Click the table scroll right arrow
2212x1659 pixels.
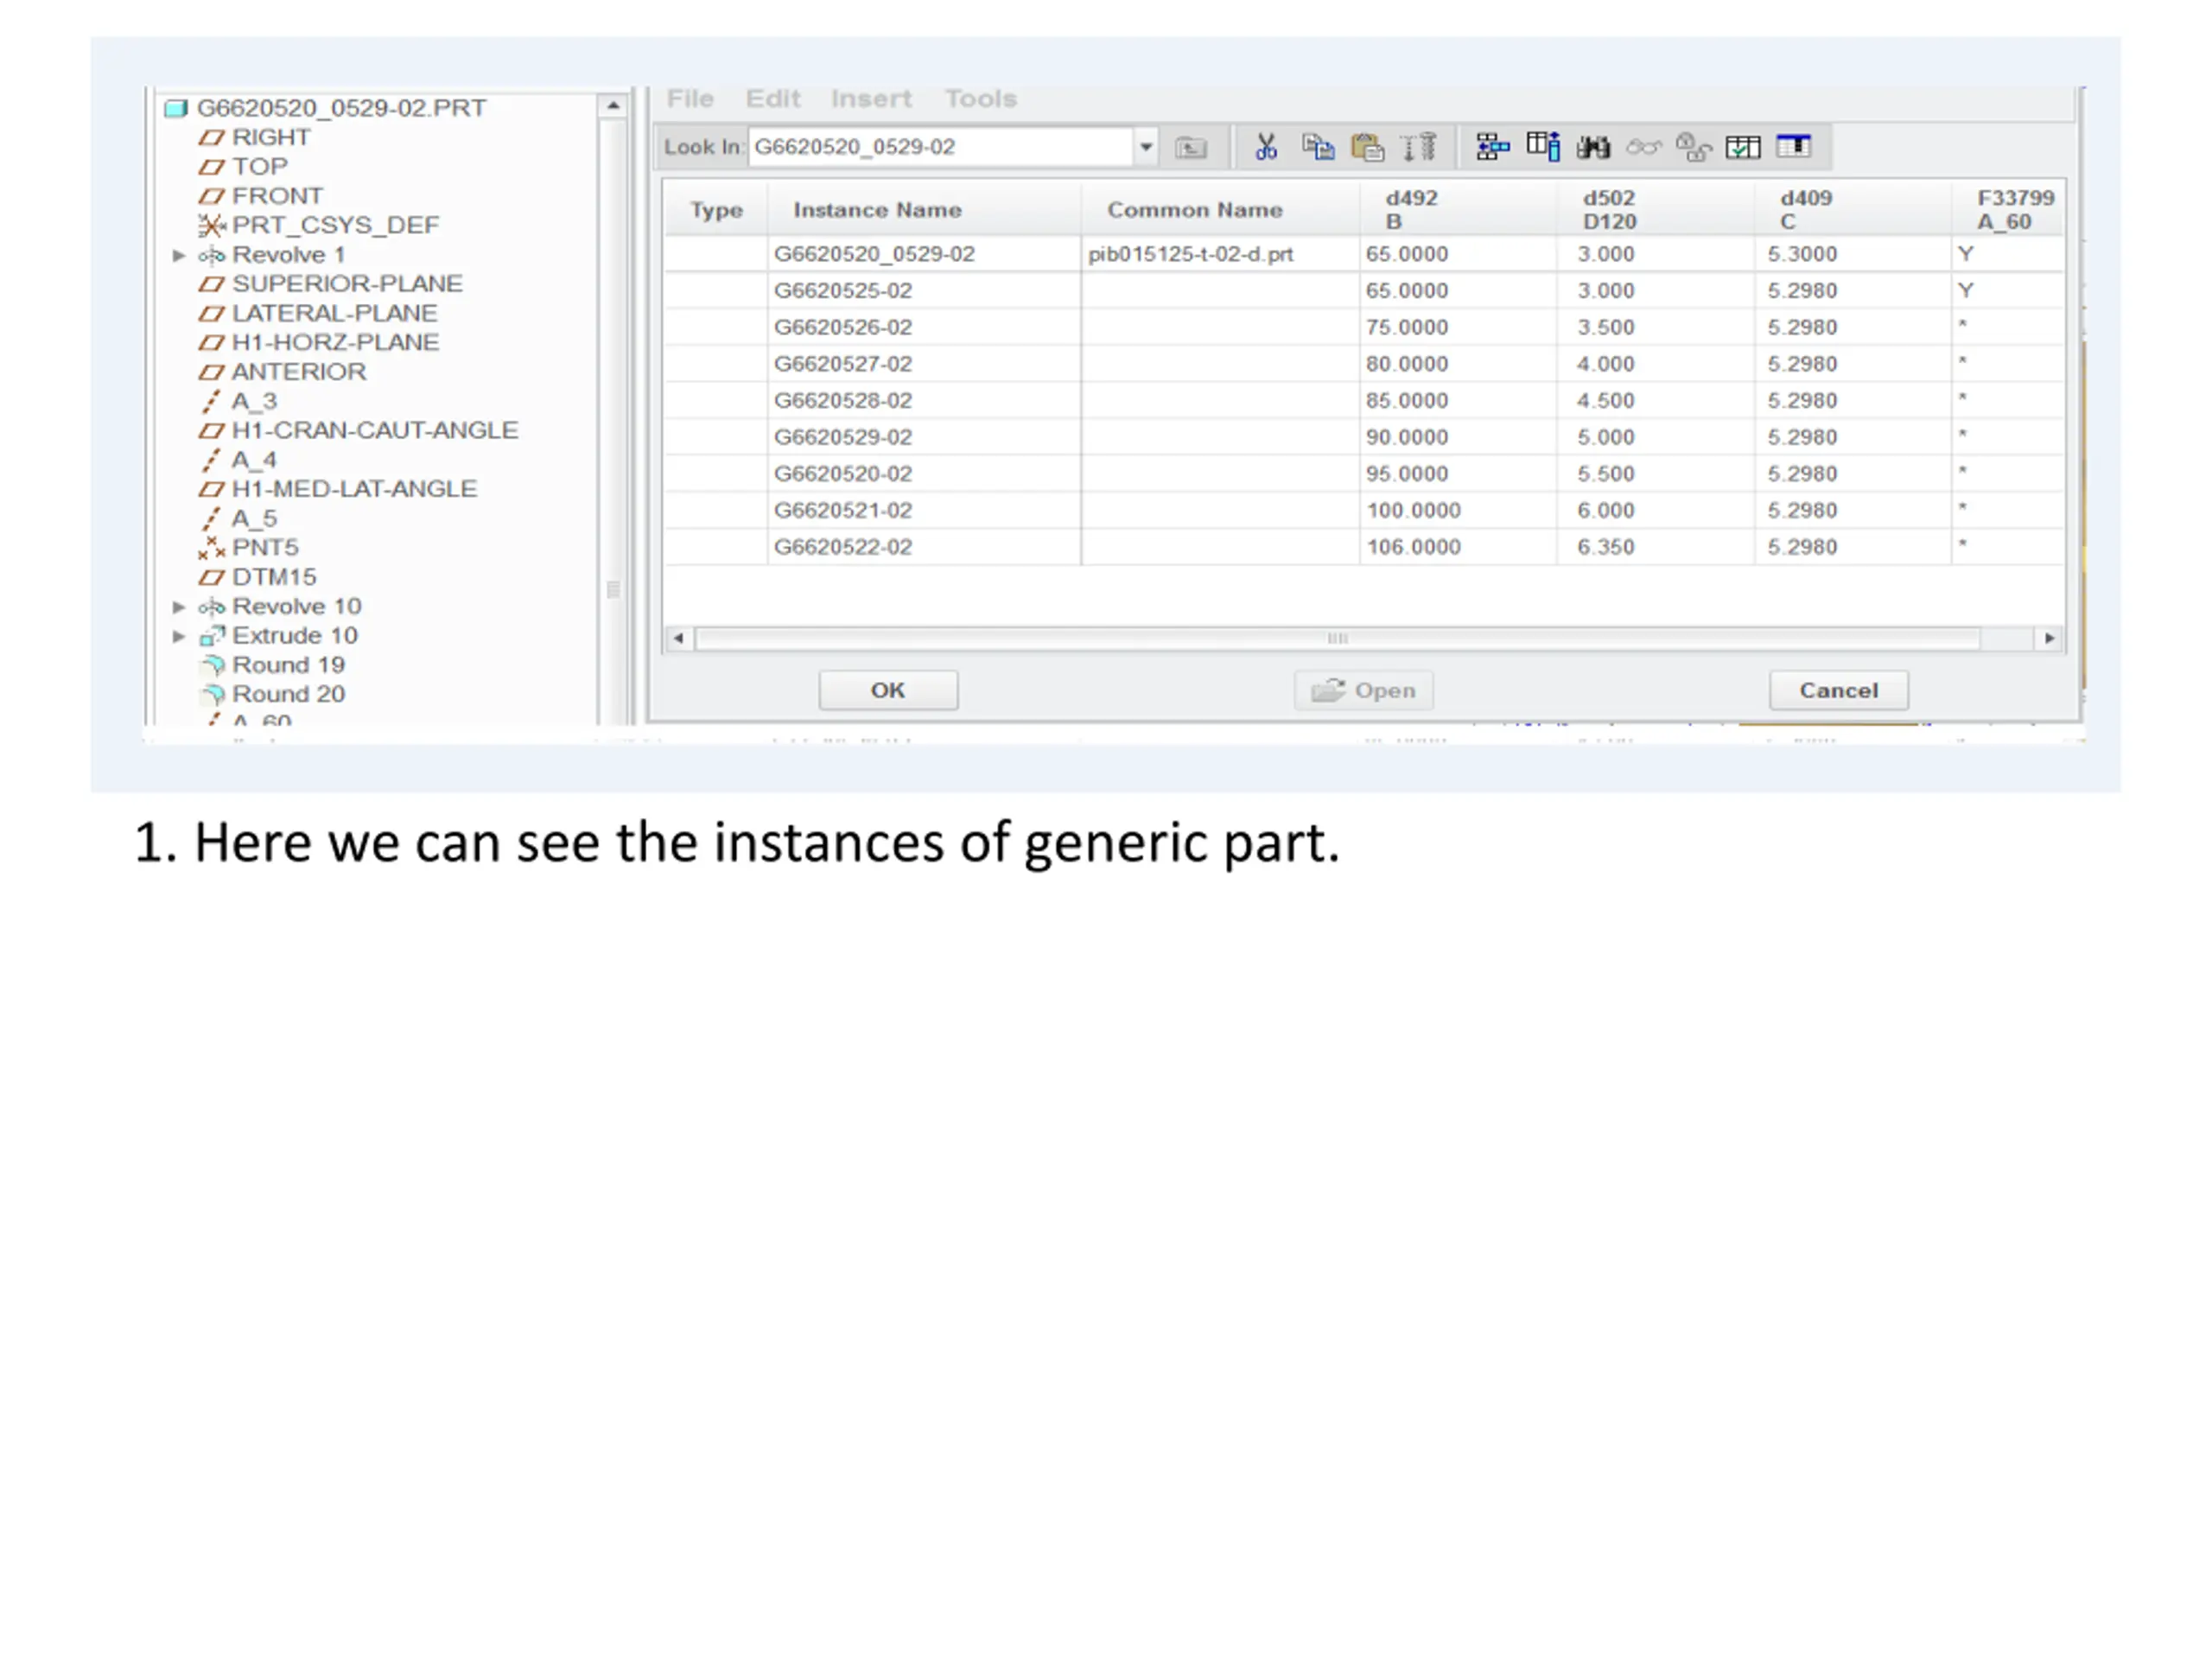tap(2050, 638)
